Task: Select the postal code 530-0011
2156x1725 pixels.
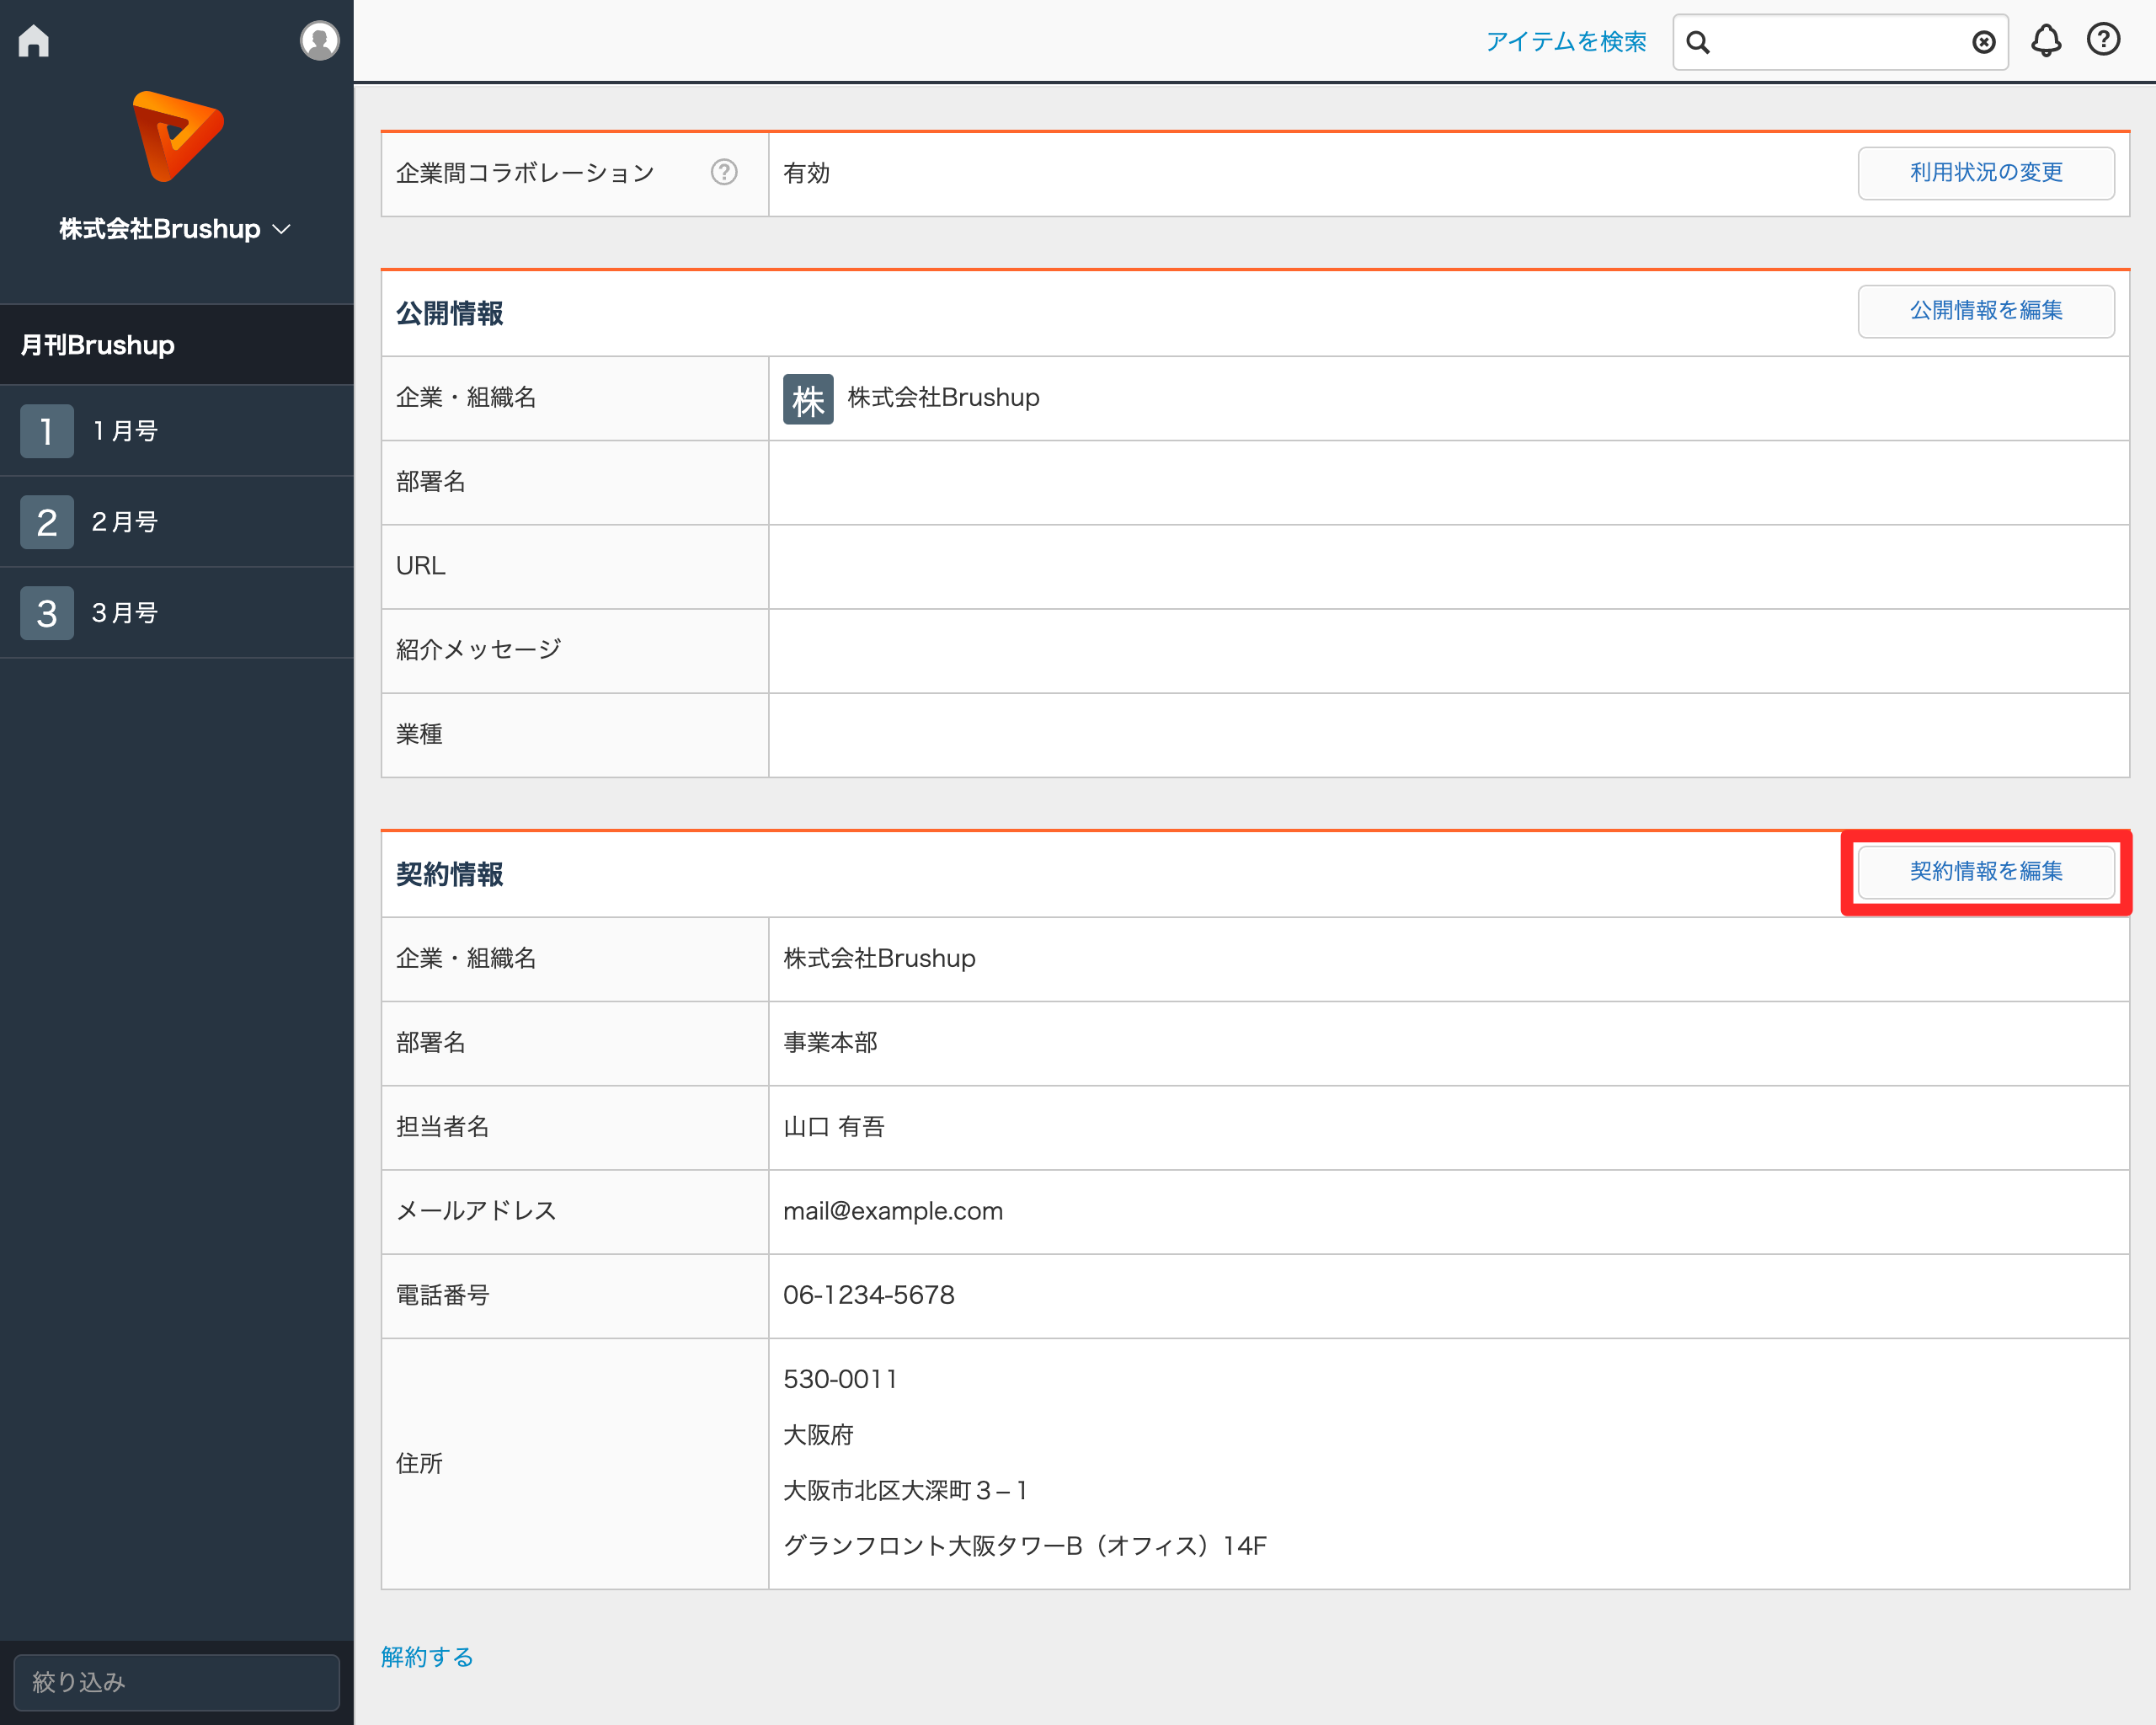Action: pyautogui.click(x=840, y=1379)
